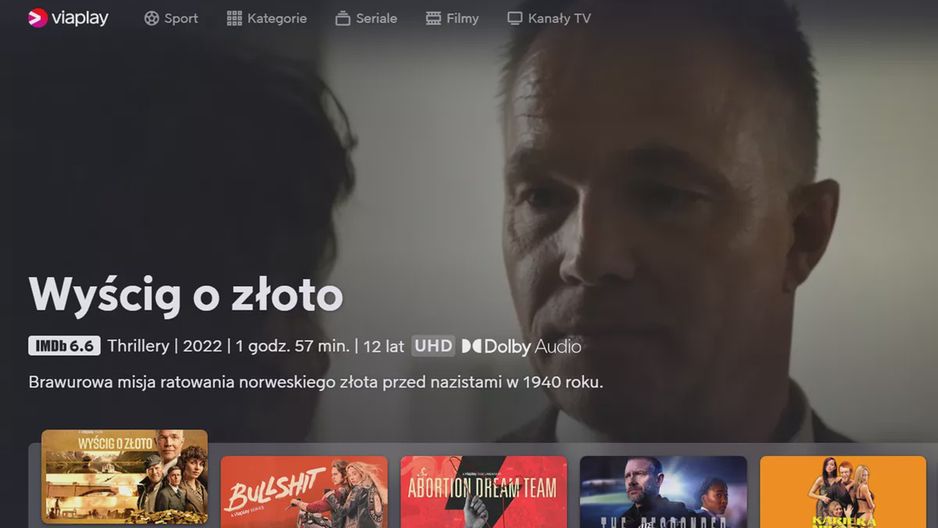Viewport: 938px width, 528px height.
Task: Click the Kanały TV screen icon
Action: tap(514, 19)
